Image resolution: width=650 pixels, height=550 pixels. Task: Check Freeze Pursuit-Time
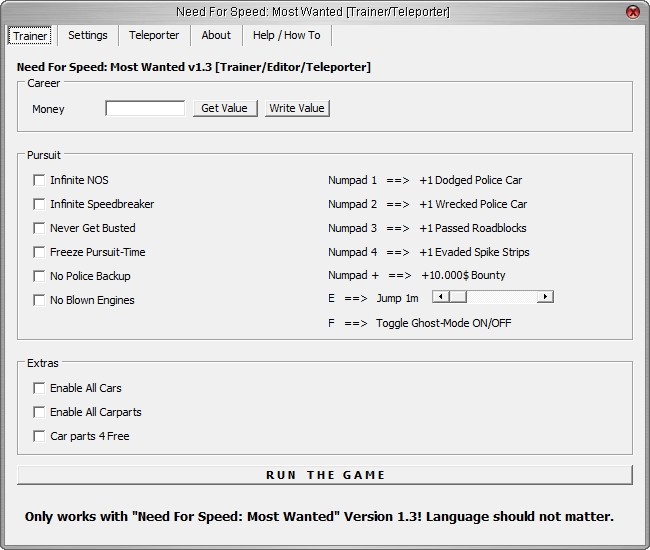39,252
